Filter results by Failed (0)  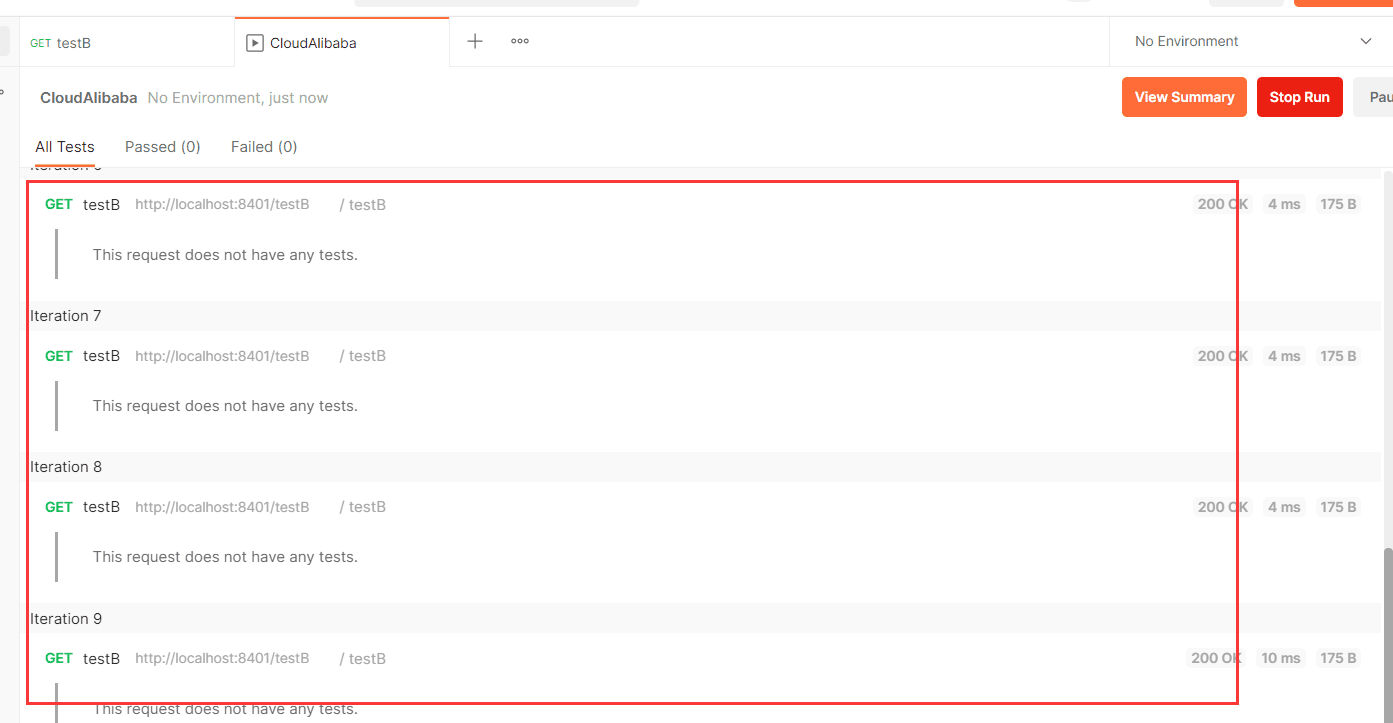pos(264,147)
